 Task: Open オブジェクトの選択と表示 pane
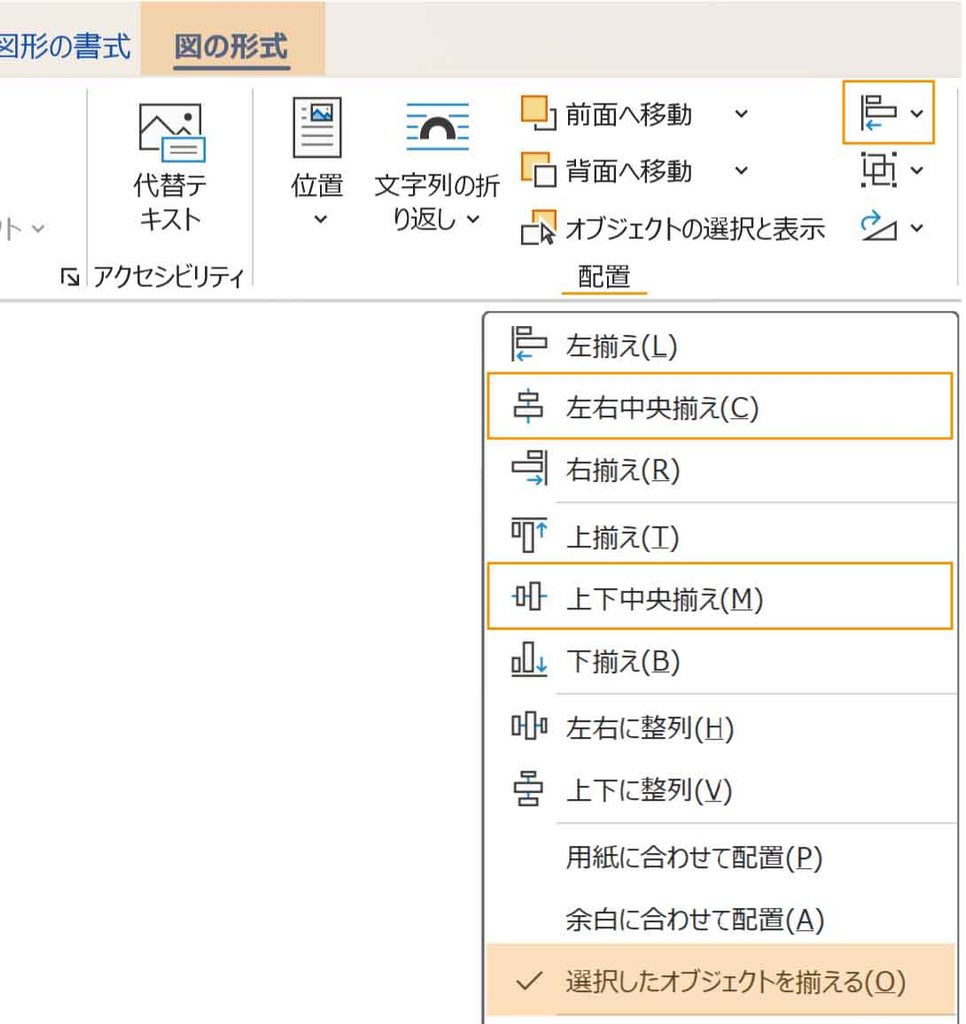pos(695,229)
